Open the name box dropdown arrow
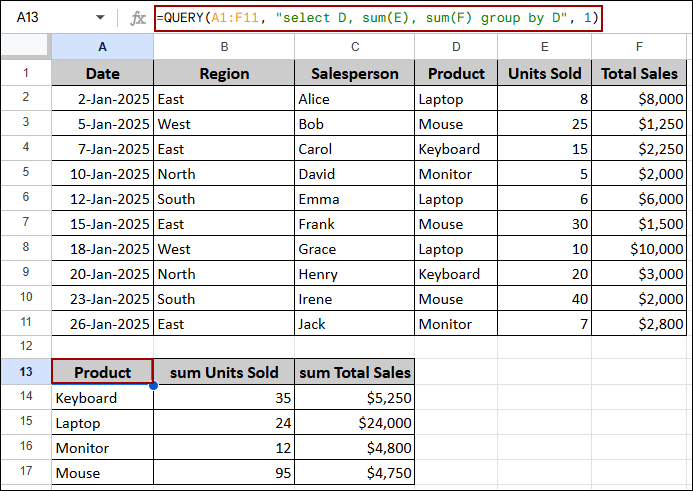The image size is (693, 491). 100,18
